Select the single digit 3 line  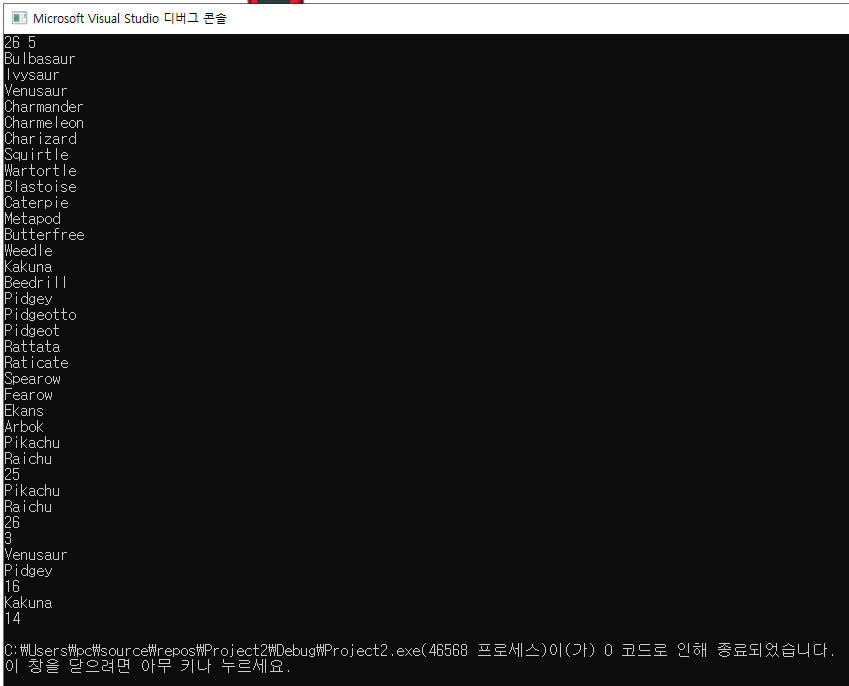point(8,539)
